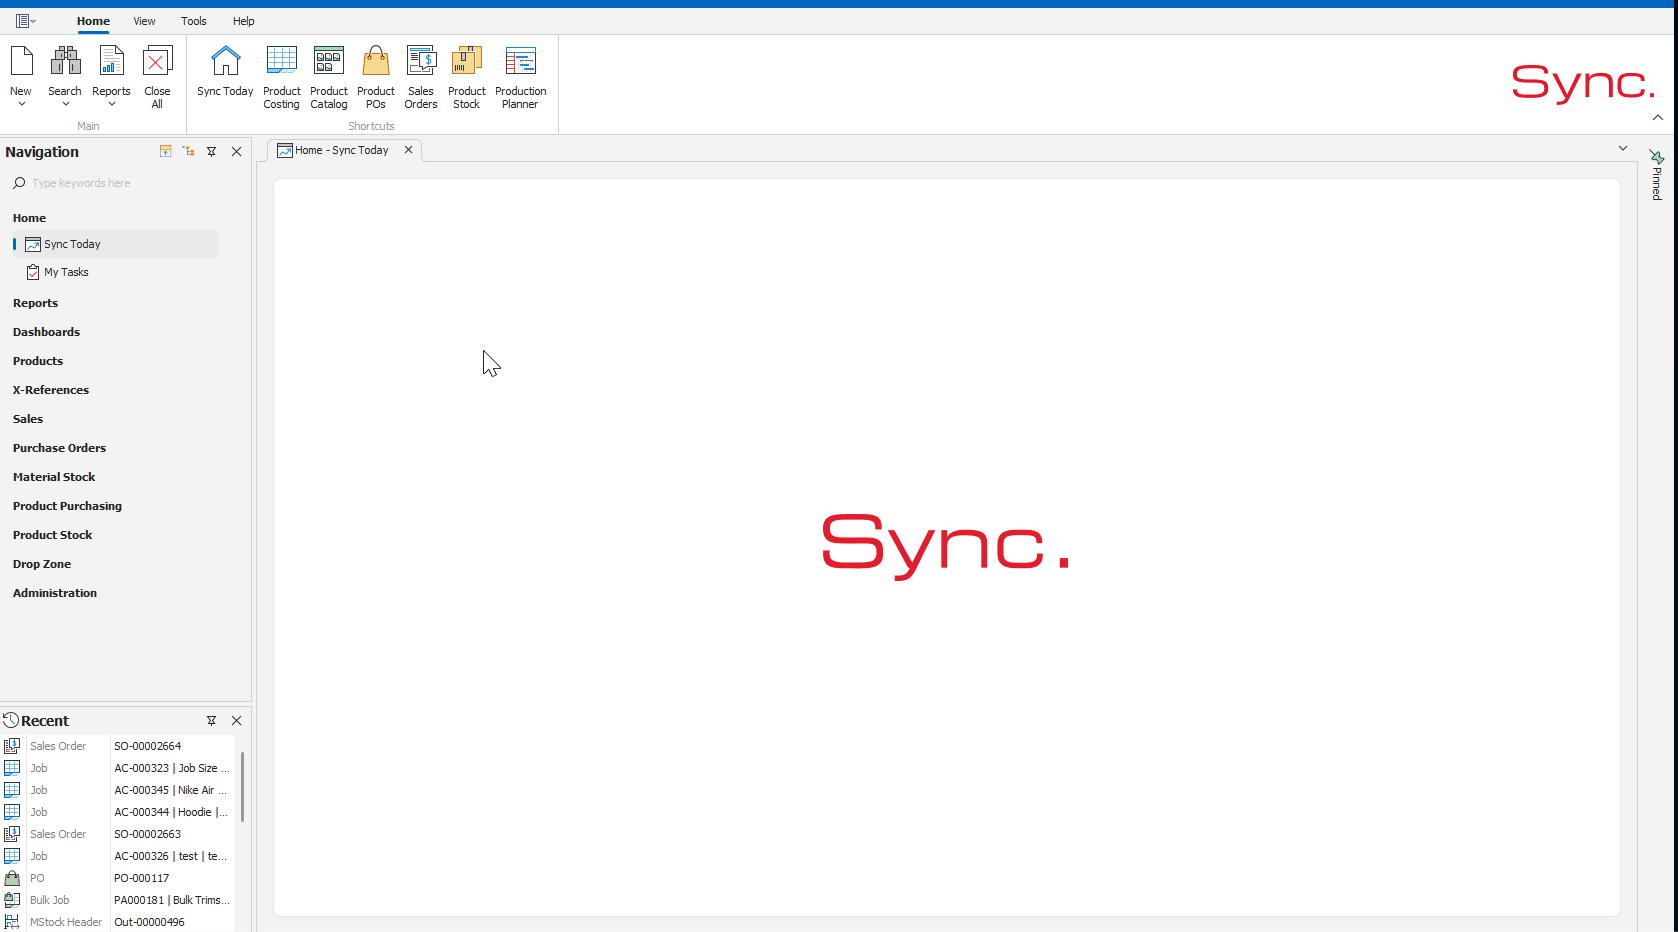1678x932 pixels.
Task: Open the Search binoculars tool
Action: point(65,61)
